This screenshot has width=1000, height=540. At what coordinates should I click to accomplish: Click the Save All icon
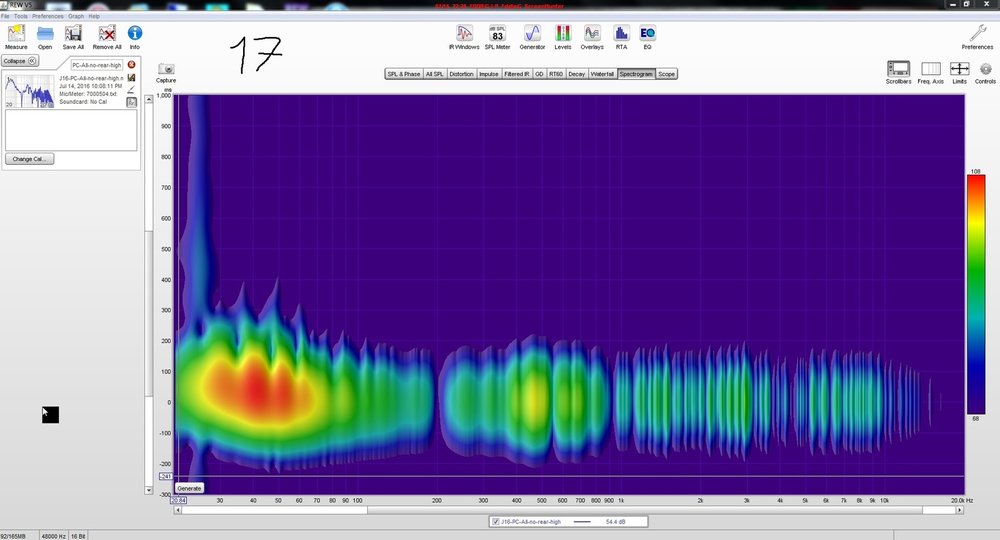[73, 34]
